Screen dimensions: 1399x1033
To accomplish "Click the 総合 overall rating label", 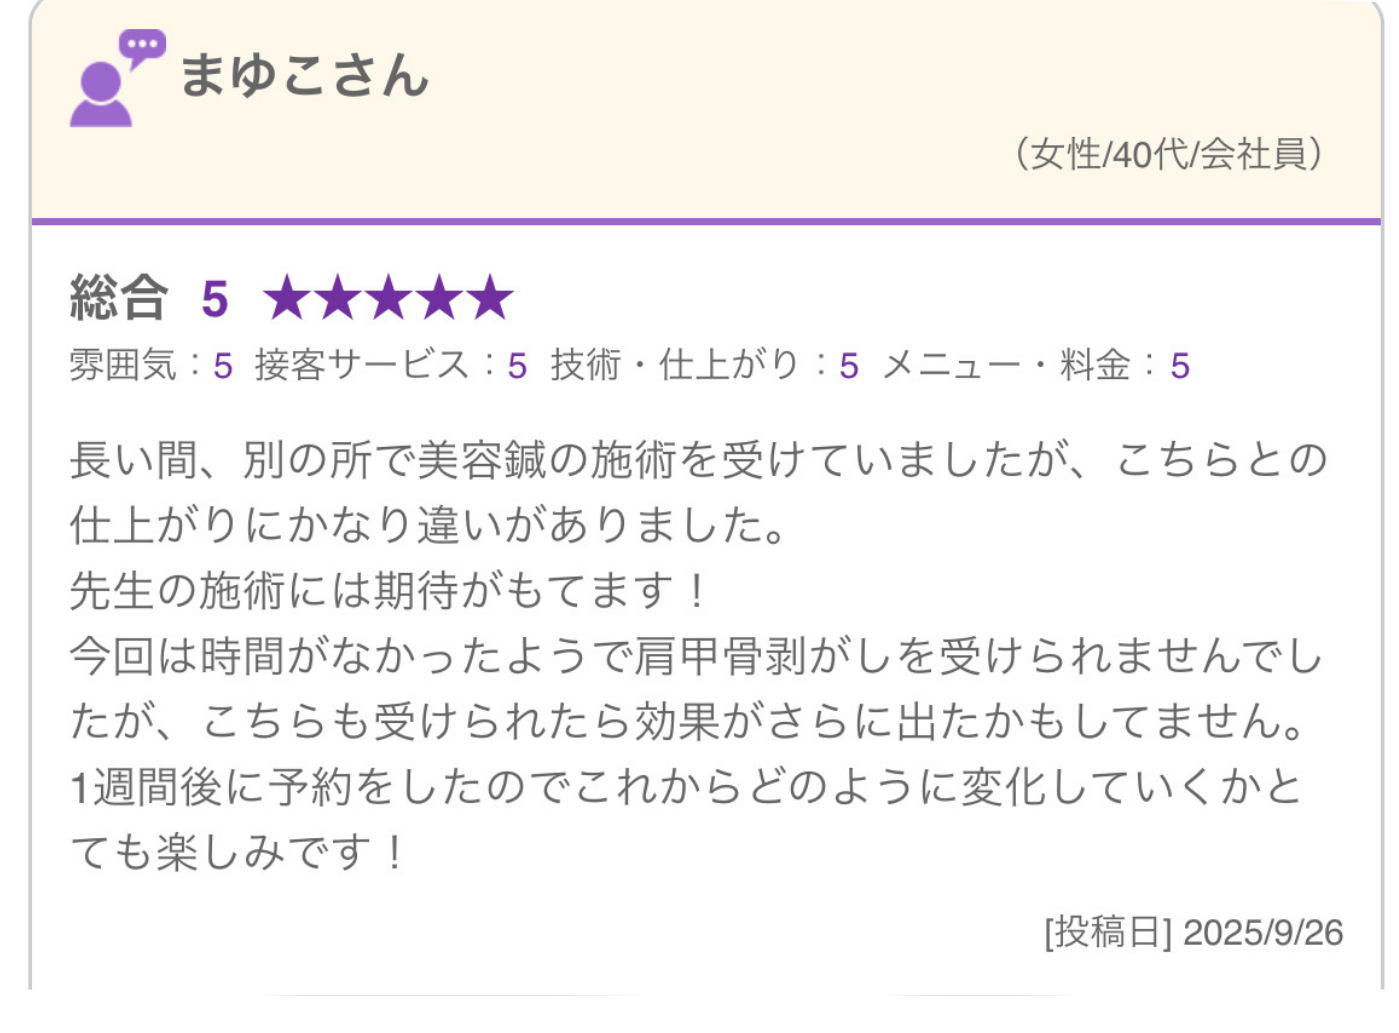I will 118,298.
